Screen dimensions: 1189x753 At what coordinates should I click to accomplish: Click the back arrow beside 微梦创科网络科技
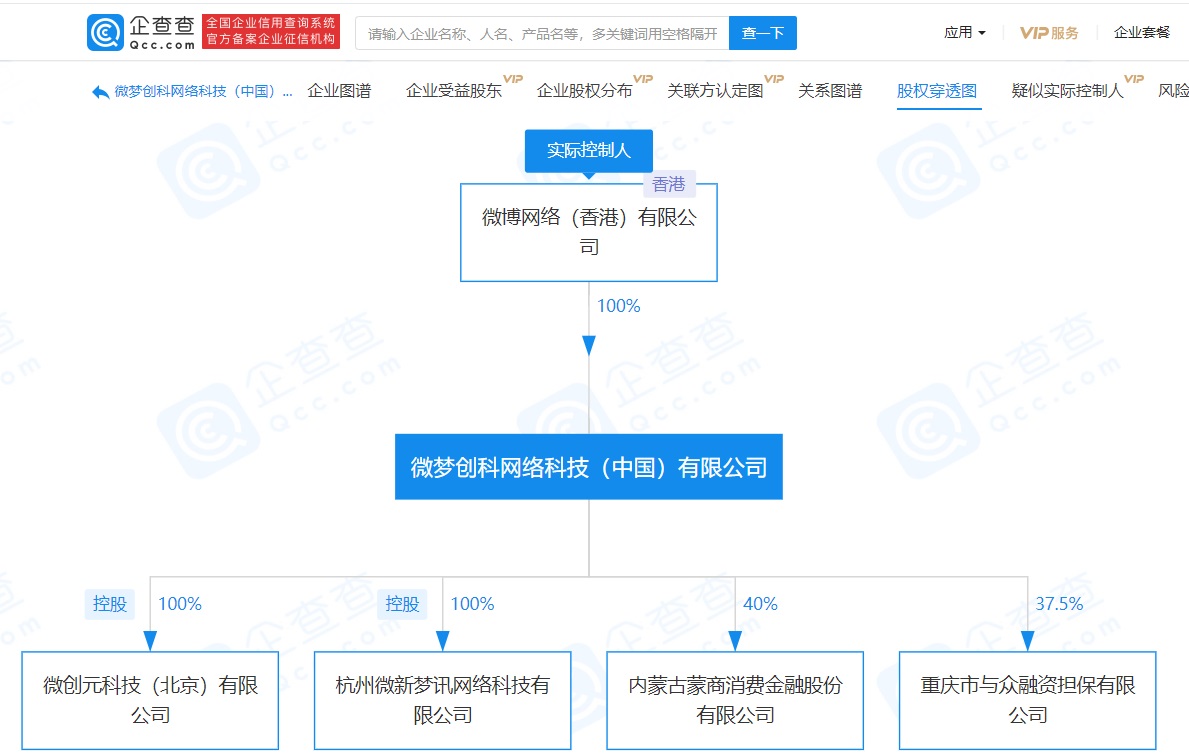coord(100,92)
